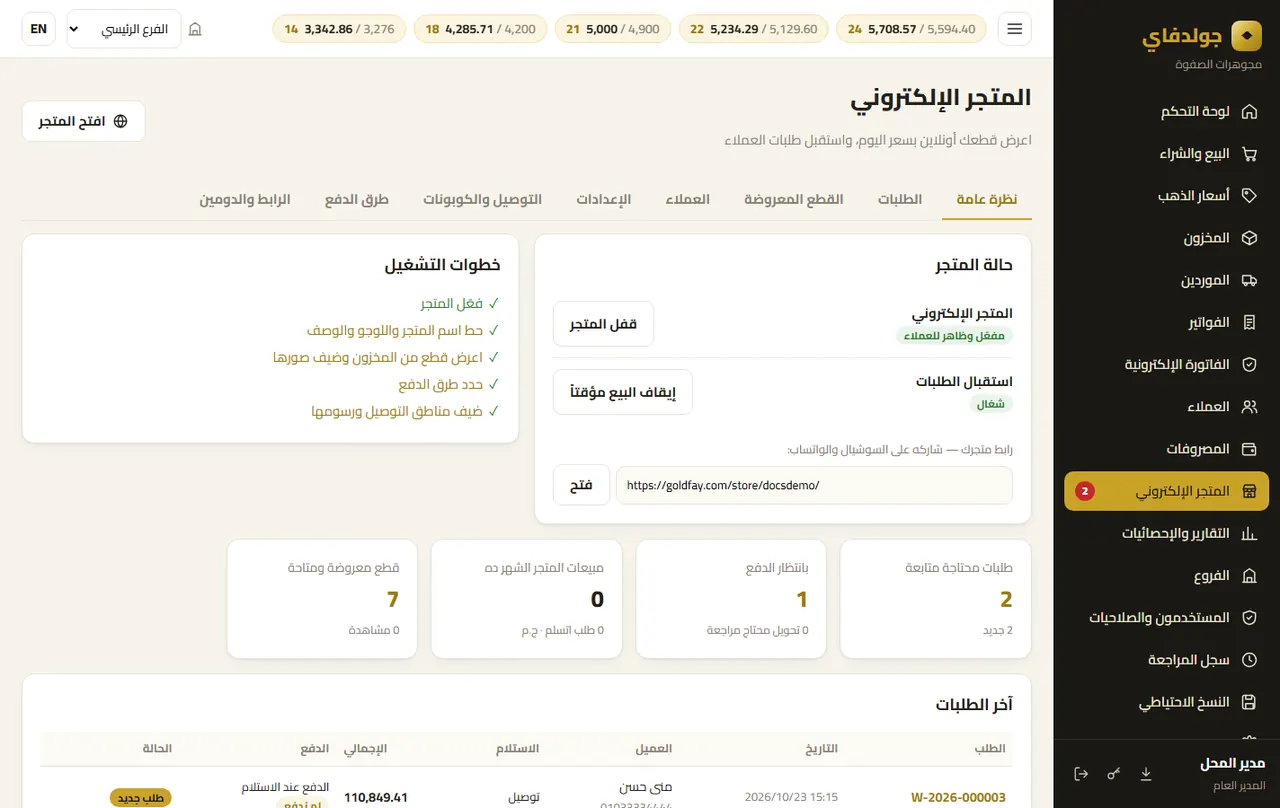This screenshot has width=1280, height=808.
Task: Click the 22 karat gold price chip
Action: pyautogui.click(x=754, y=29)
